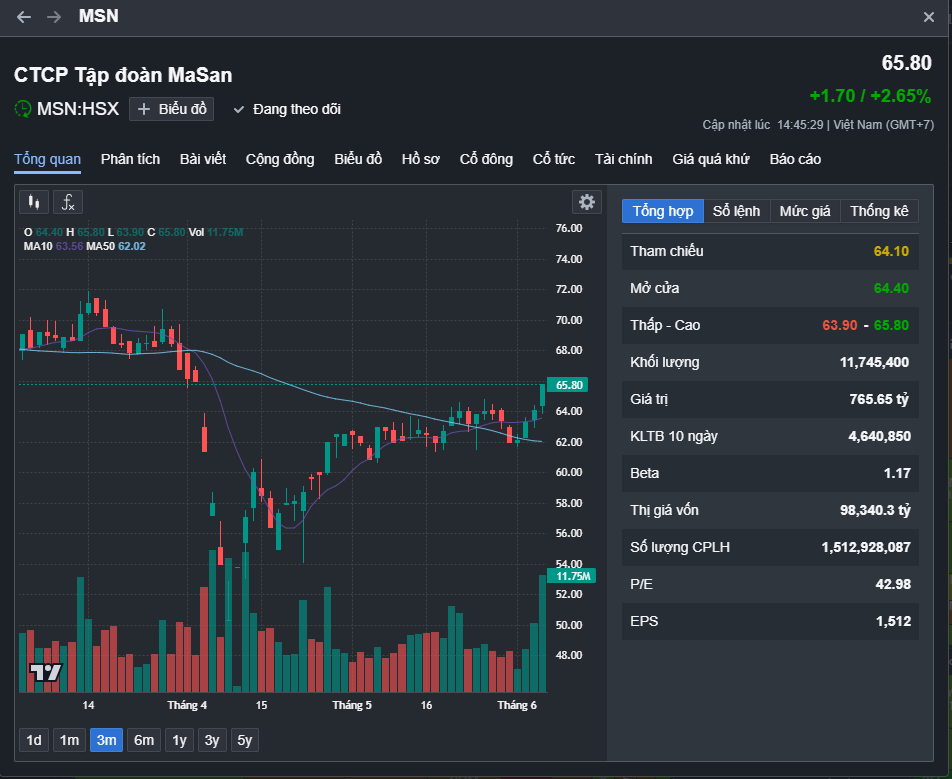
Task: Toggle the Đang theo dõi follow status
Action: 287,109
